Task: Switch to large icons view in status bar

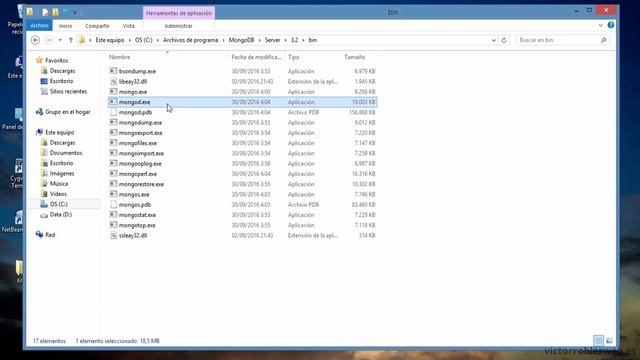Action: 609,340
